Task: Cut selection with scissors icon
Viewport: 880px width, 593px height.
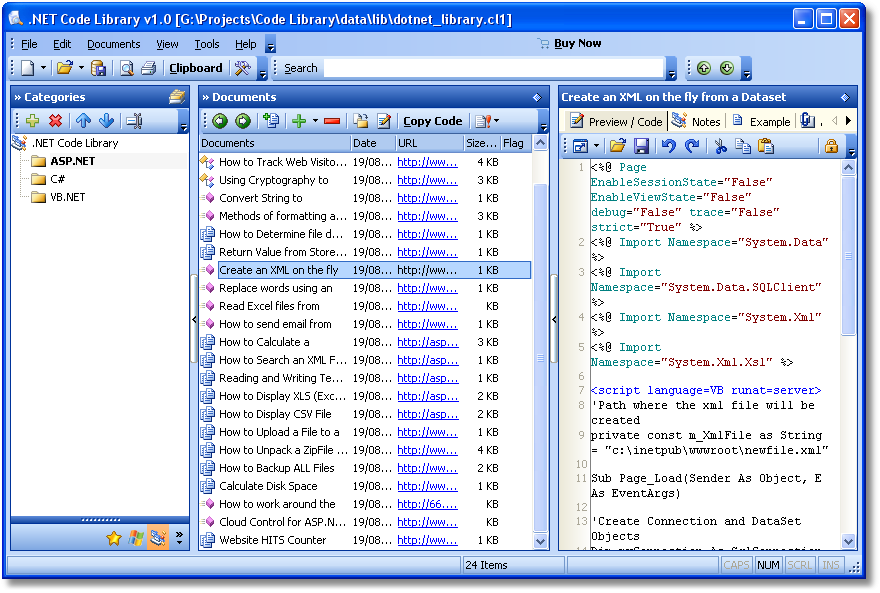Action: [x=720, y=146]
